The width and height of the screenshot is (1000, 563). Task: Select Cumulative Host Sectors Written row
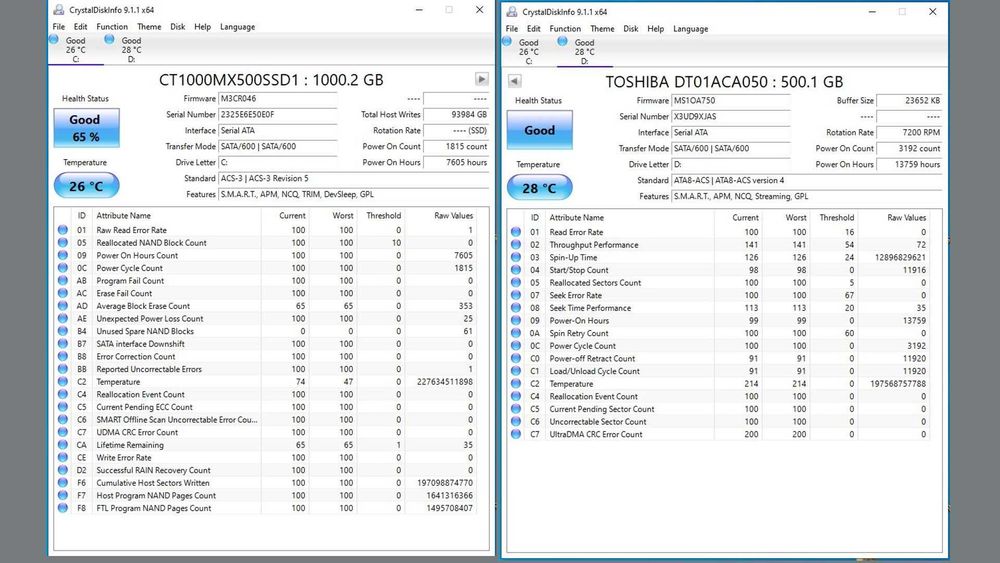265,483
